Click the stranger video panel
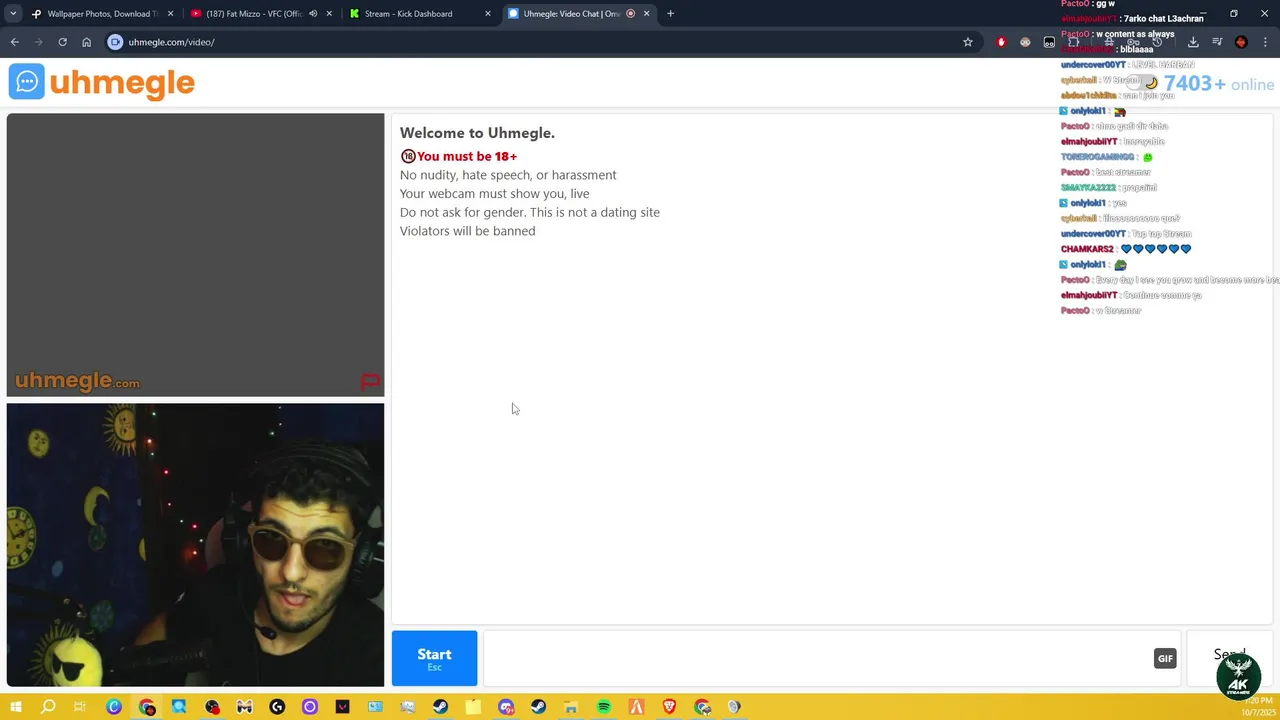The width and height of the screenshot is (1280, 720). [195, 255]
